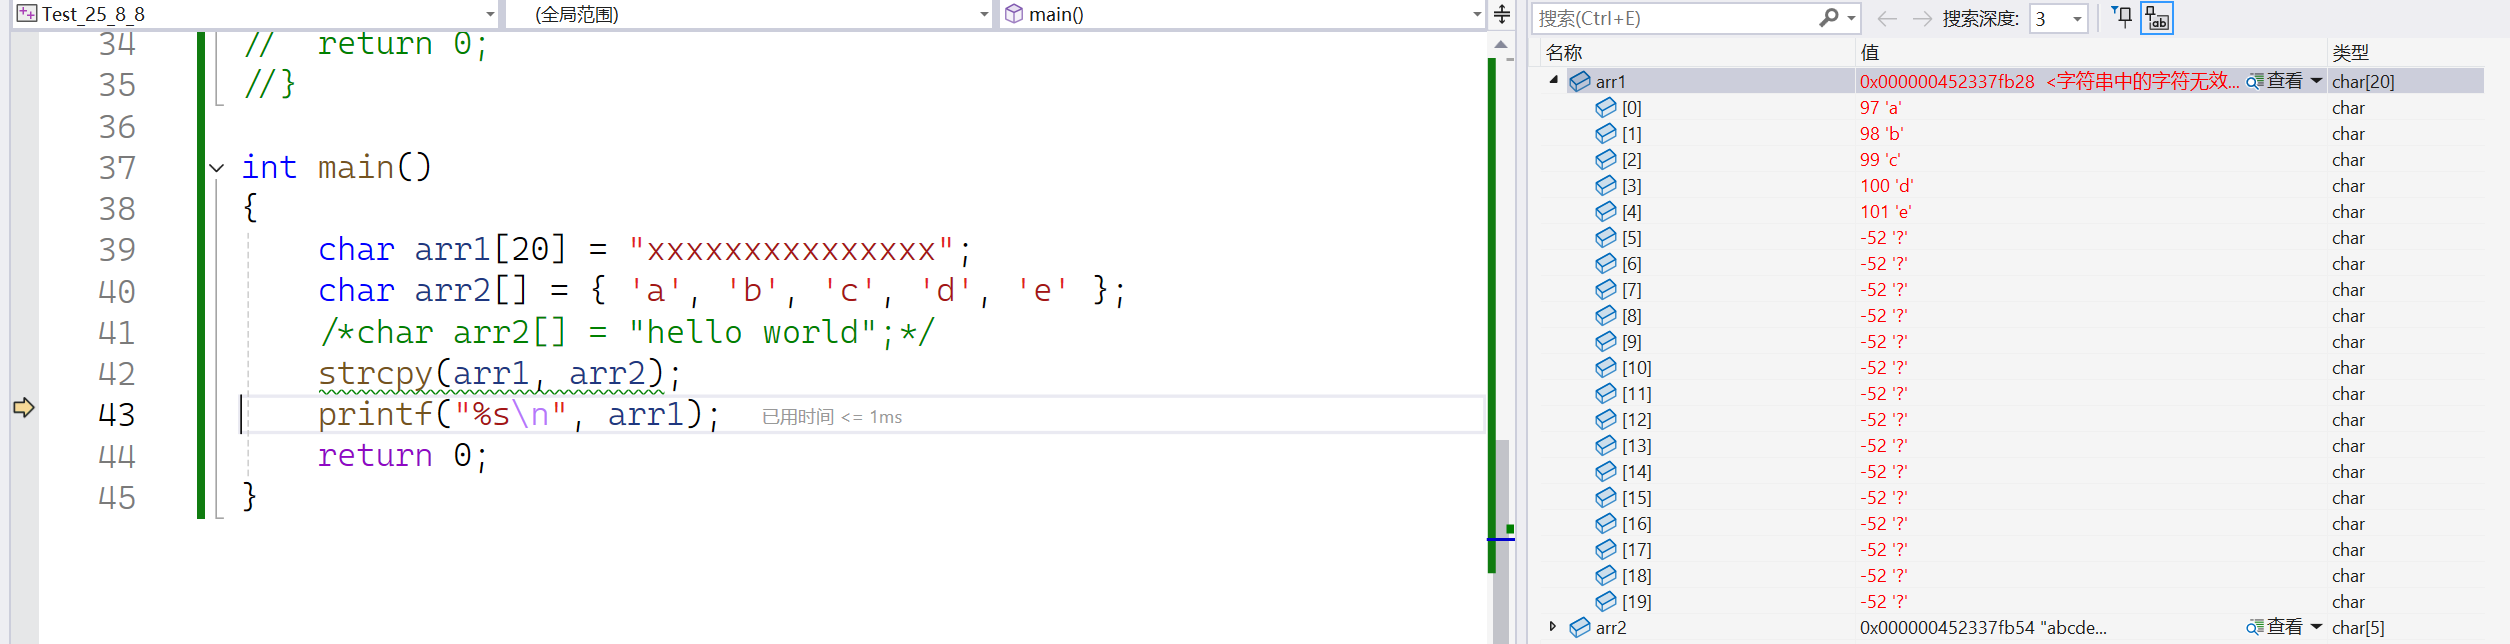Image resolution: width=2510 pixels, height=644 pixels.
Task: Click the cube icon of element [16]
Action: click(x=1606, y=523)
